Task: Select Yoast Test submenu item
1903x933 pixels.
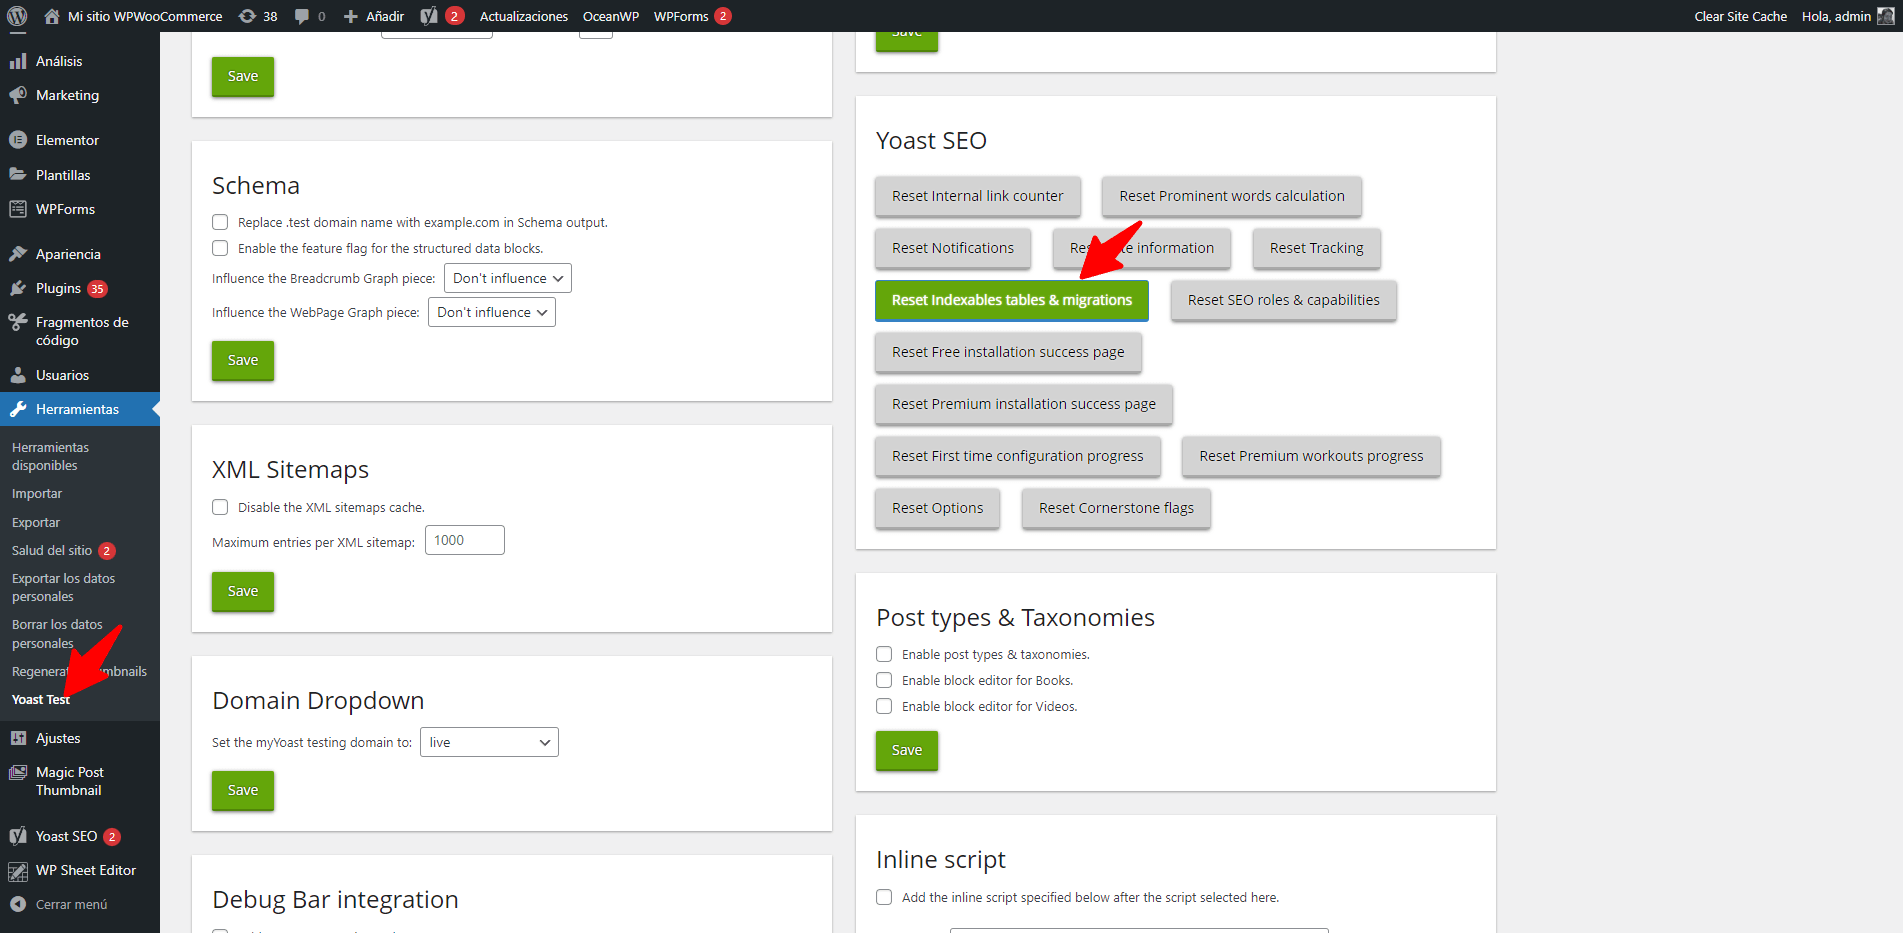Action: point(41,699)
